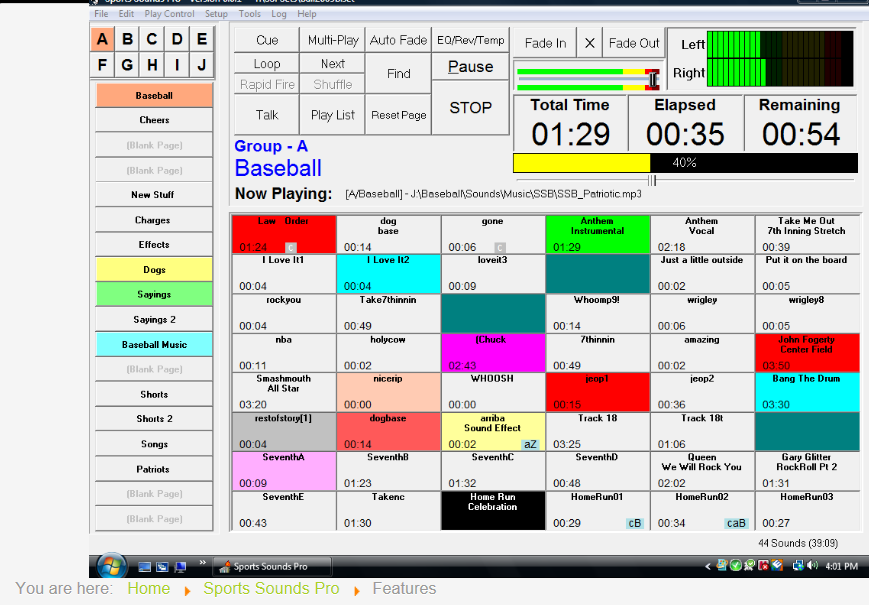Play the Anthem Vocal sound
Image resolution: width=869 pixels, height=605 pixels.
[702, 234]
